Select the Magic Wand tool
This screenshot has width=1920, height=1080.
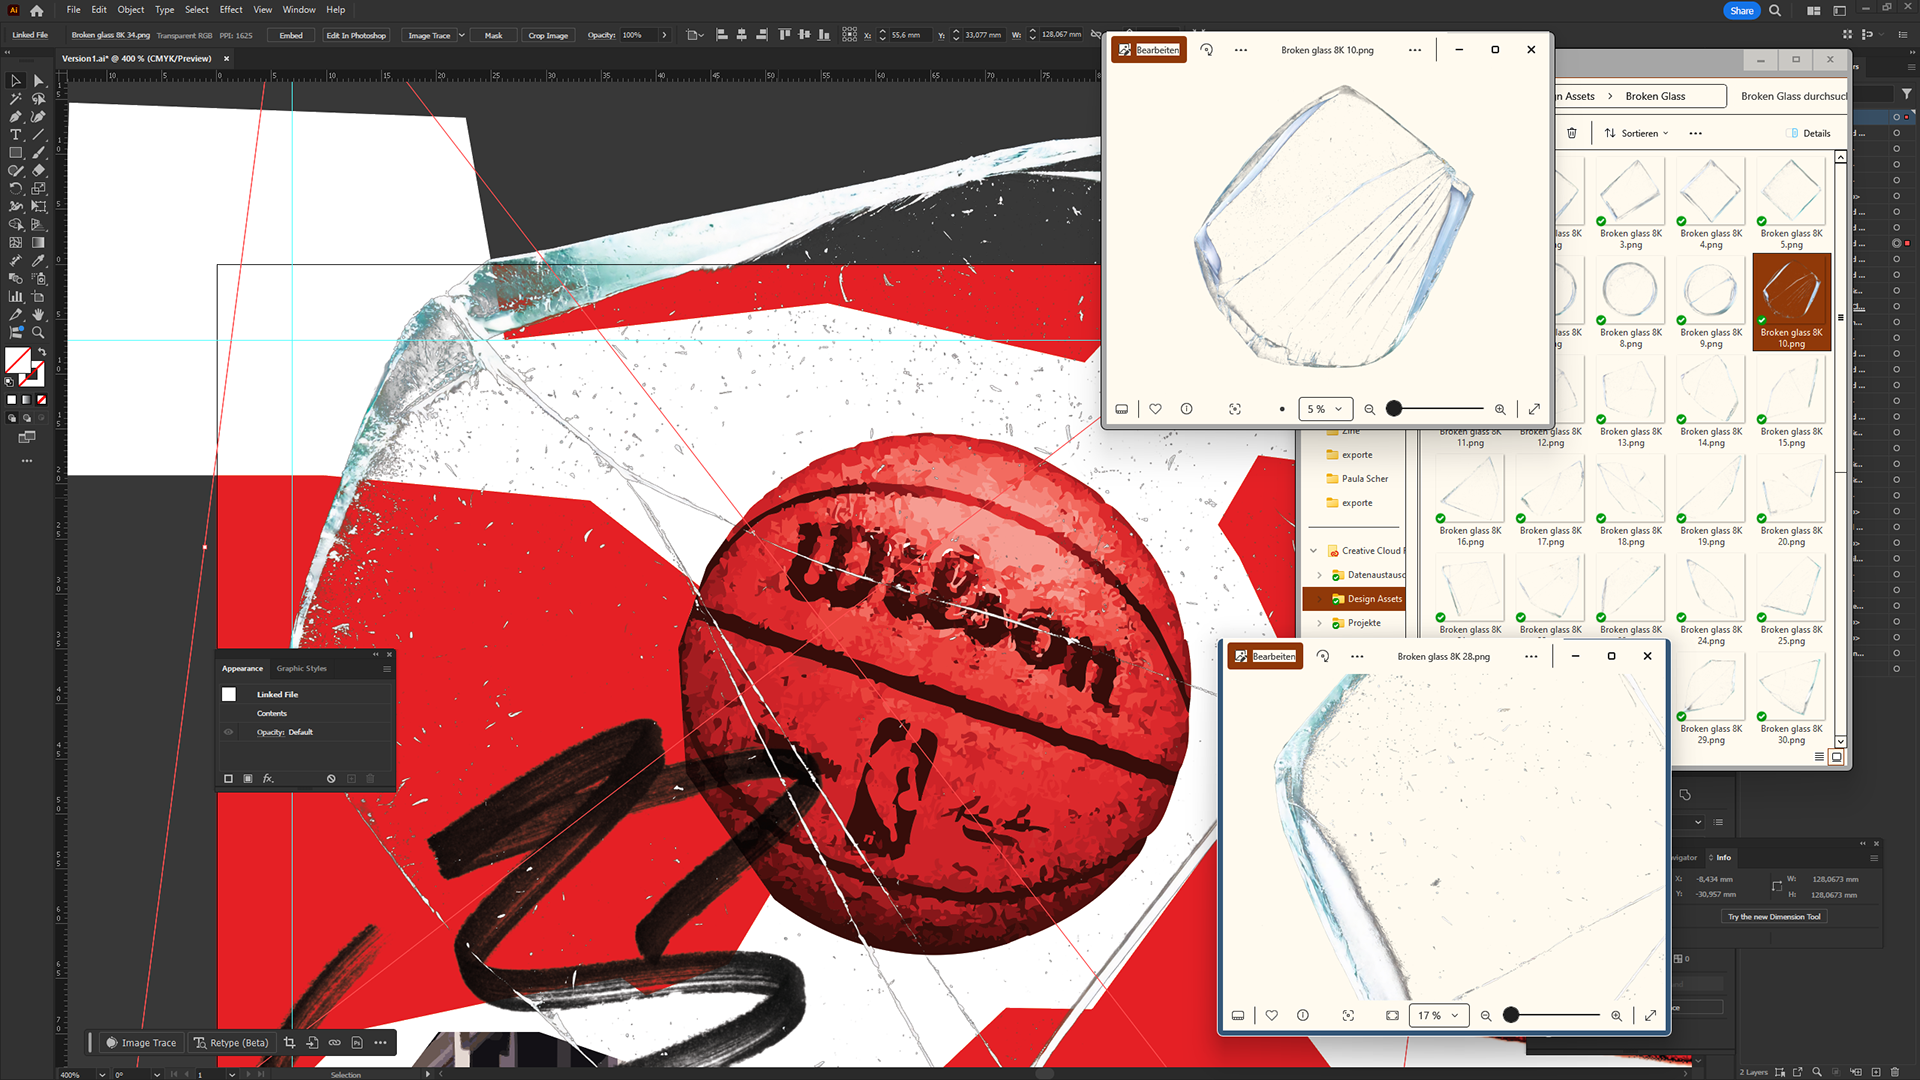pos(15,99)
